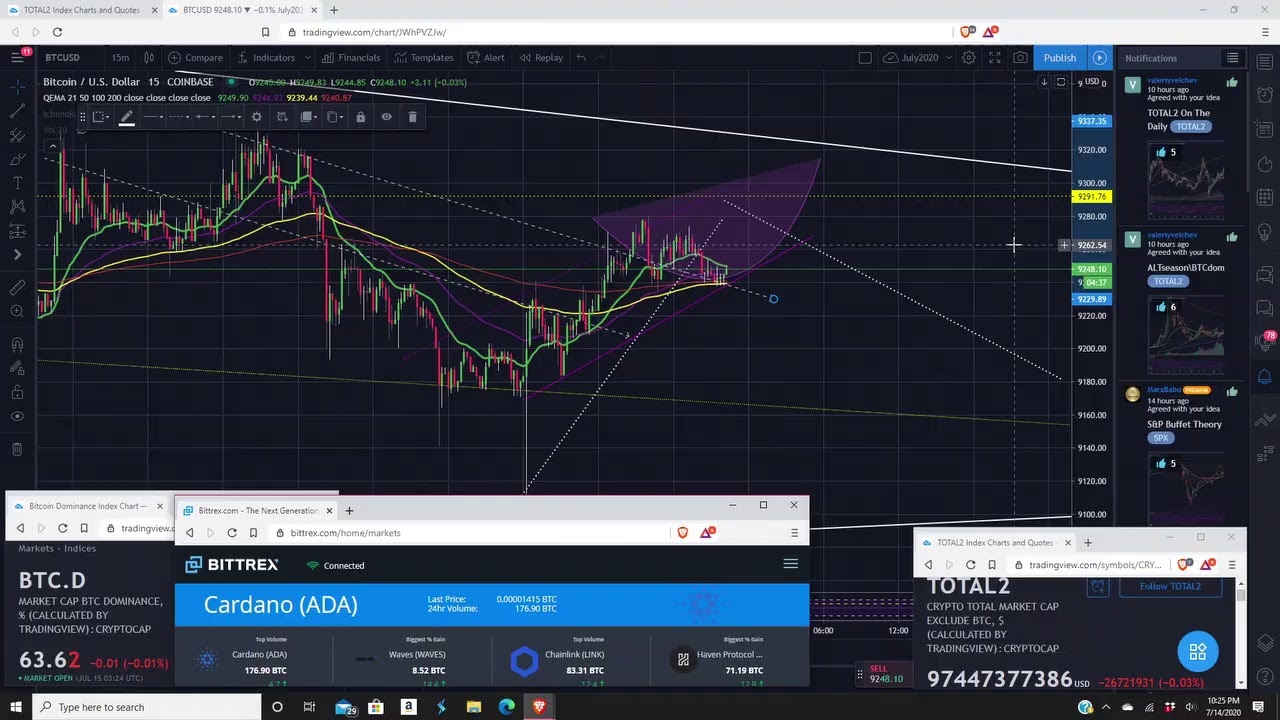Open Financials panel
Image resolution: width=1280 pixels, height=720 pixels.
(x=351, y=57)
